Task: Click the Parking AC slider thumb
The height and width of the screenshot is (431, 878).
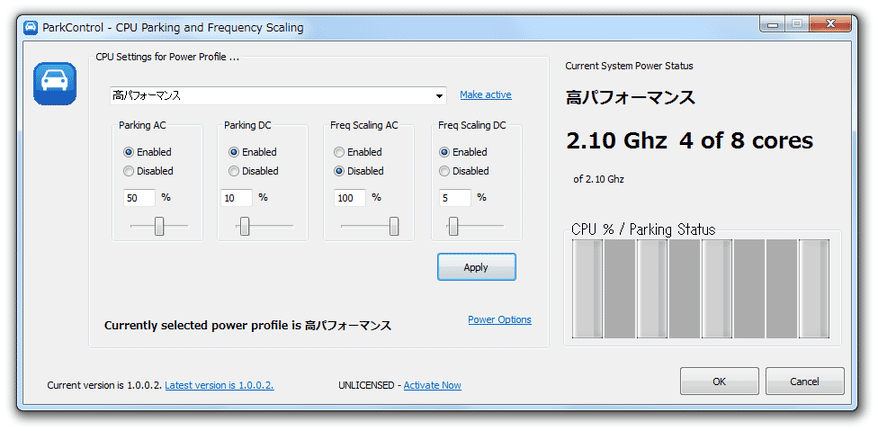Action: (159, 226)
